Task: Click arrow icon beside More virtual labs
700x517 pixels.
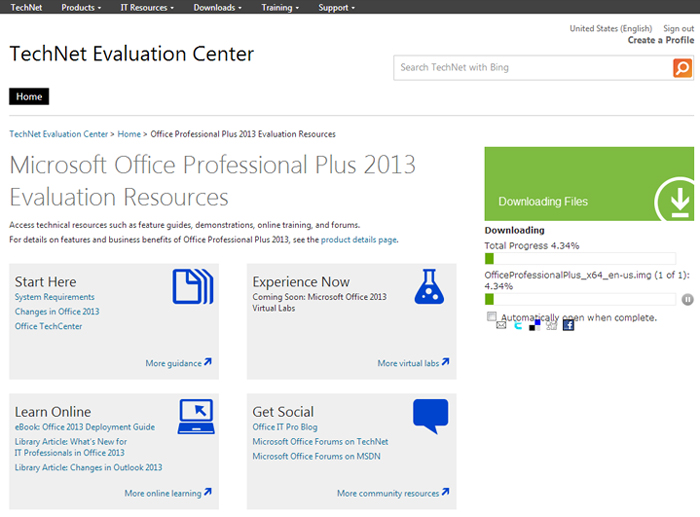Action: 445,362
